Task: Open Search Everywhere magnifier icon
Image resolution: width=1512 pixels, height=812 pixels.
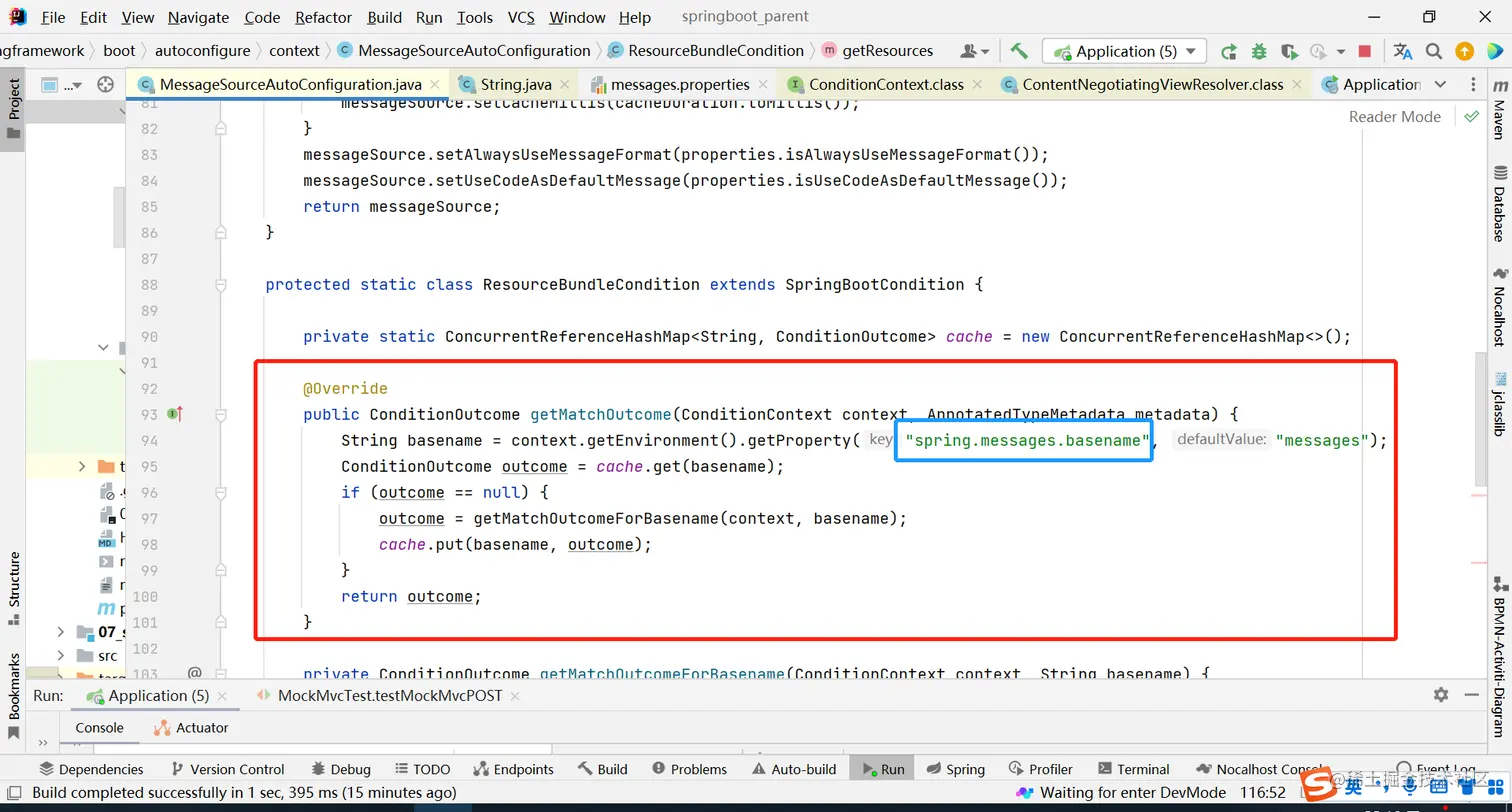Action: [x=1434, y=51]
